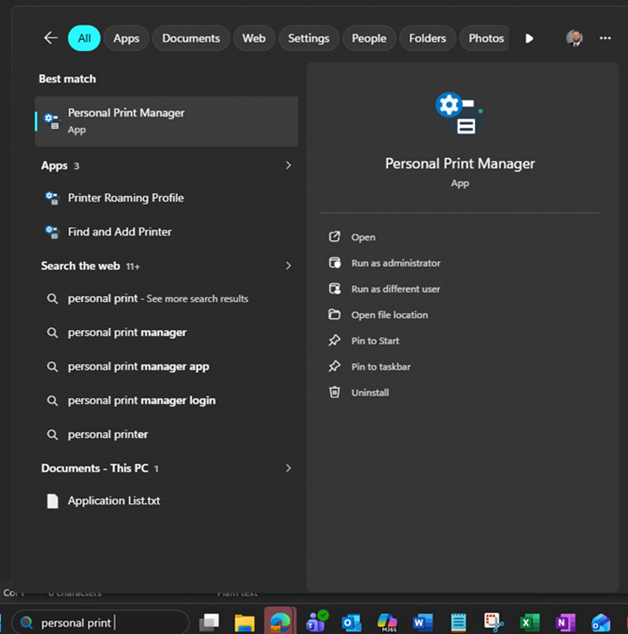Switch to the Photos filter tab
Image resolution: width=628 pixels, height=634 pixels.
pos(484,38)
